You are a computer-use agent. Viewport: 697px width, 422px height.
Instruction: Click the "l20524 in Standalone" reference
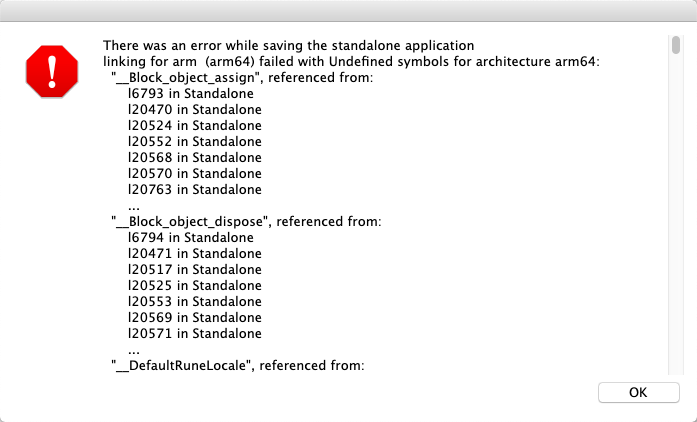click(194, 126)
